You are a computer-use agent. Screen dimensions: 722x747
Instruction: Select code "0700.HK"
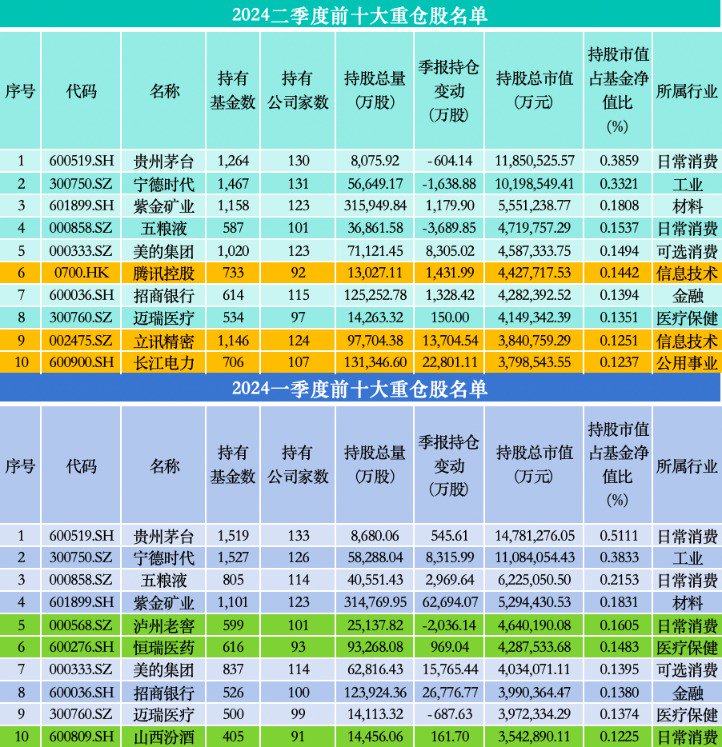coord(81,273)
